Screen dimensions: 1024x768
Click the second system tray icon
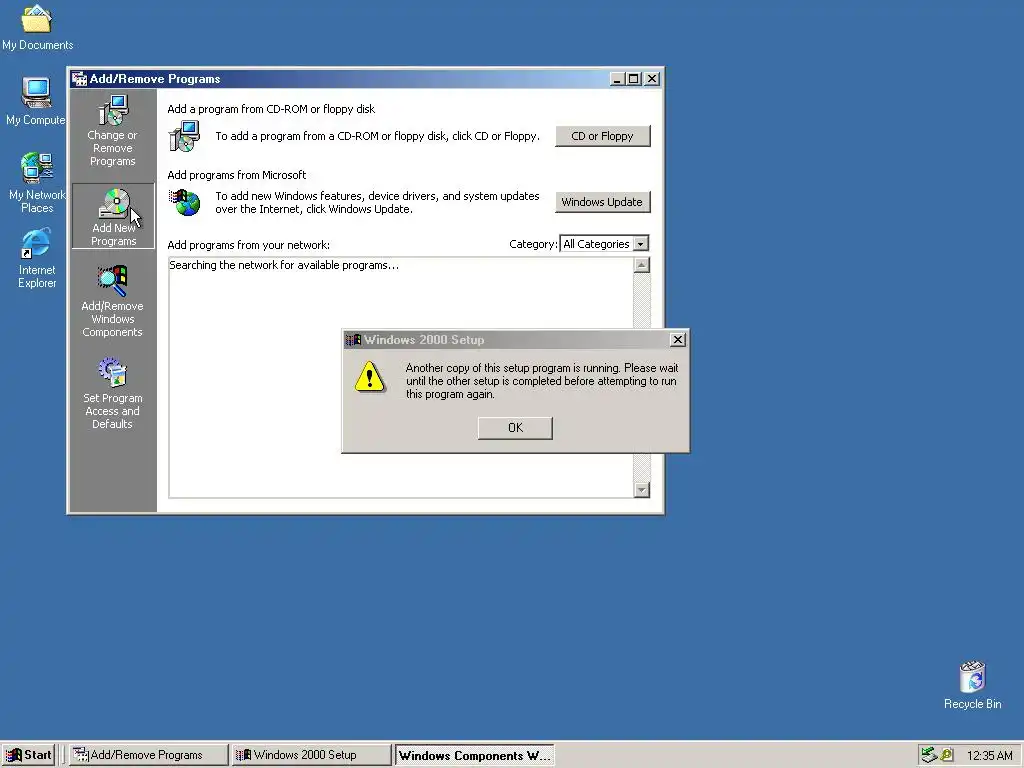coord(947,755)
